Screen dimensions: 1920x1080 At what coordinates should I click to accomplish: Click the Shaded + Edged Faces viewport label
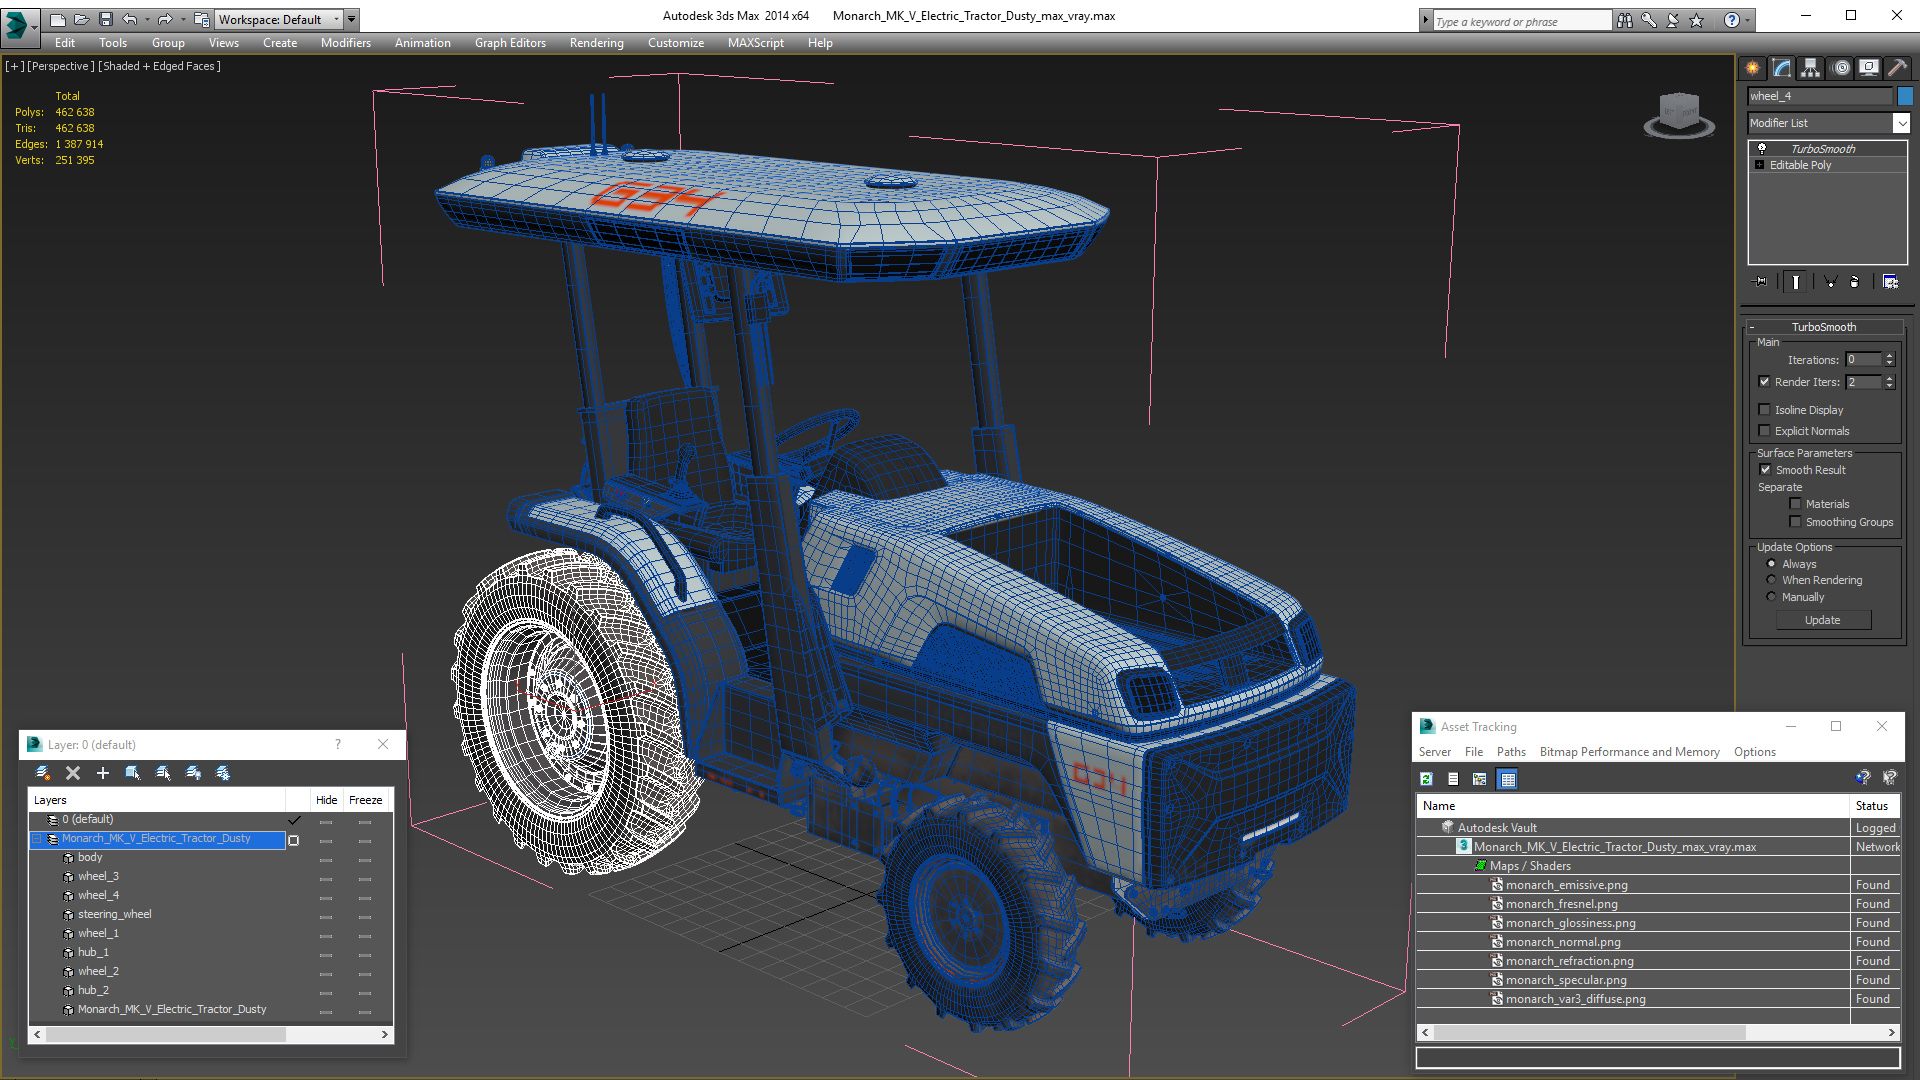(160, 66)
